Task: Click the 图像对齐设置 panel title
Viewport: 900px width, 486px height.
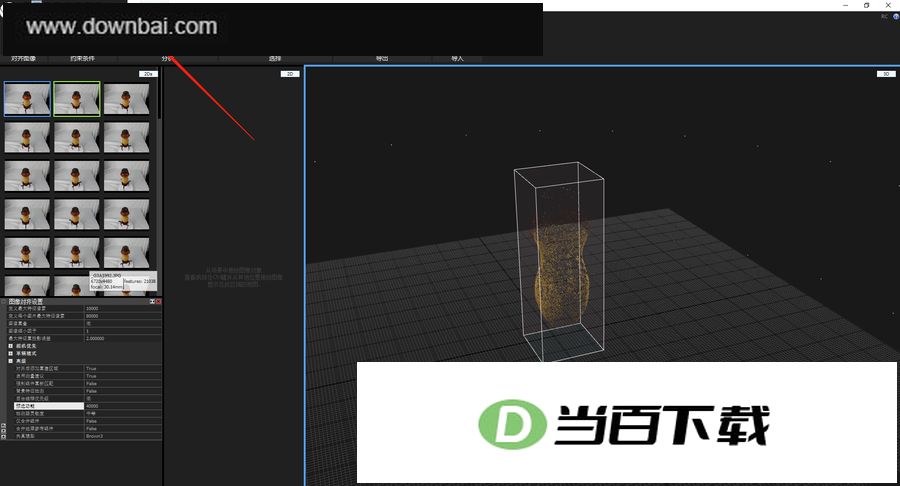Action: 25,301
